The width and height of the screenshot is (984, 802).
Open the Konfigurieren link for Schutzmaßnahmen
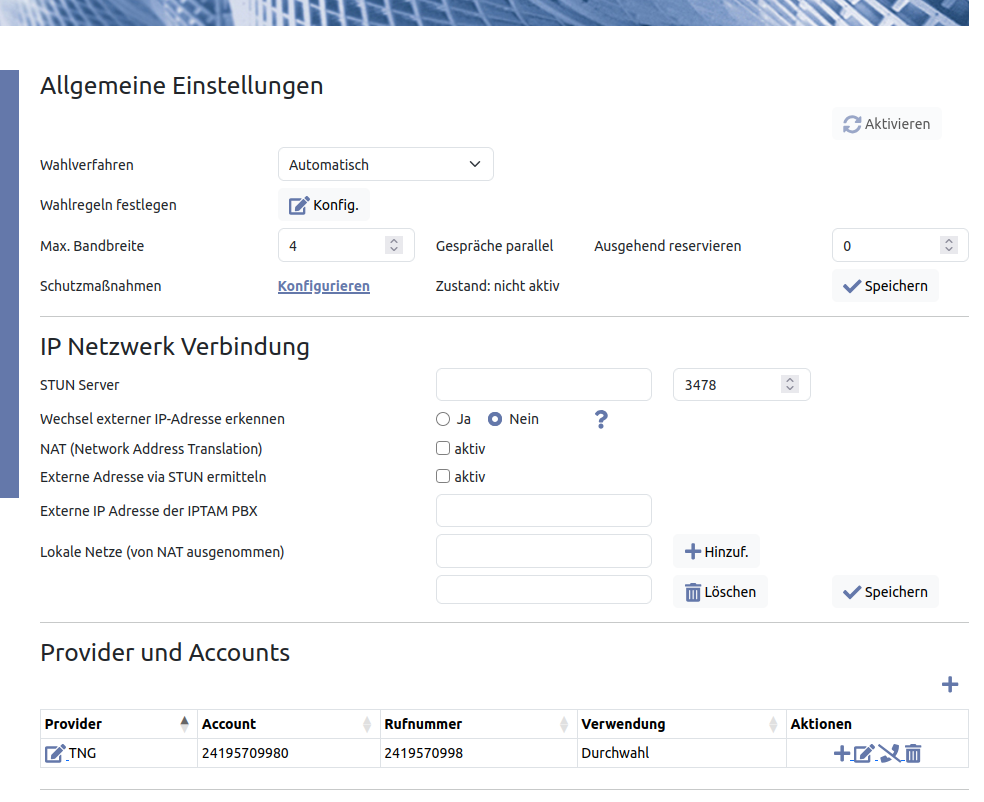tap(323, 286)
